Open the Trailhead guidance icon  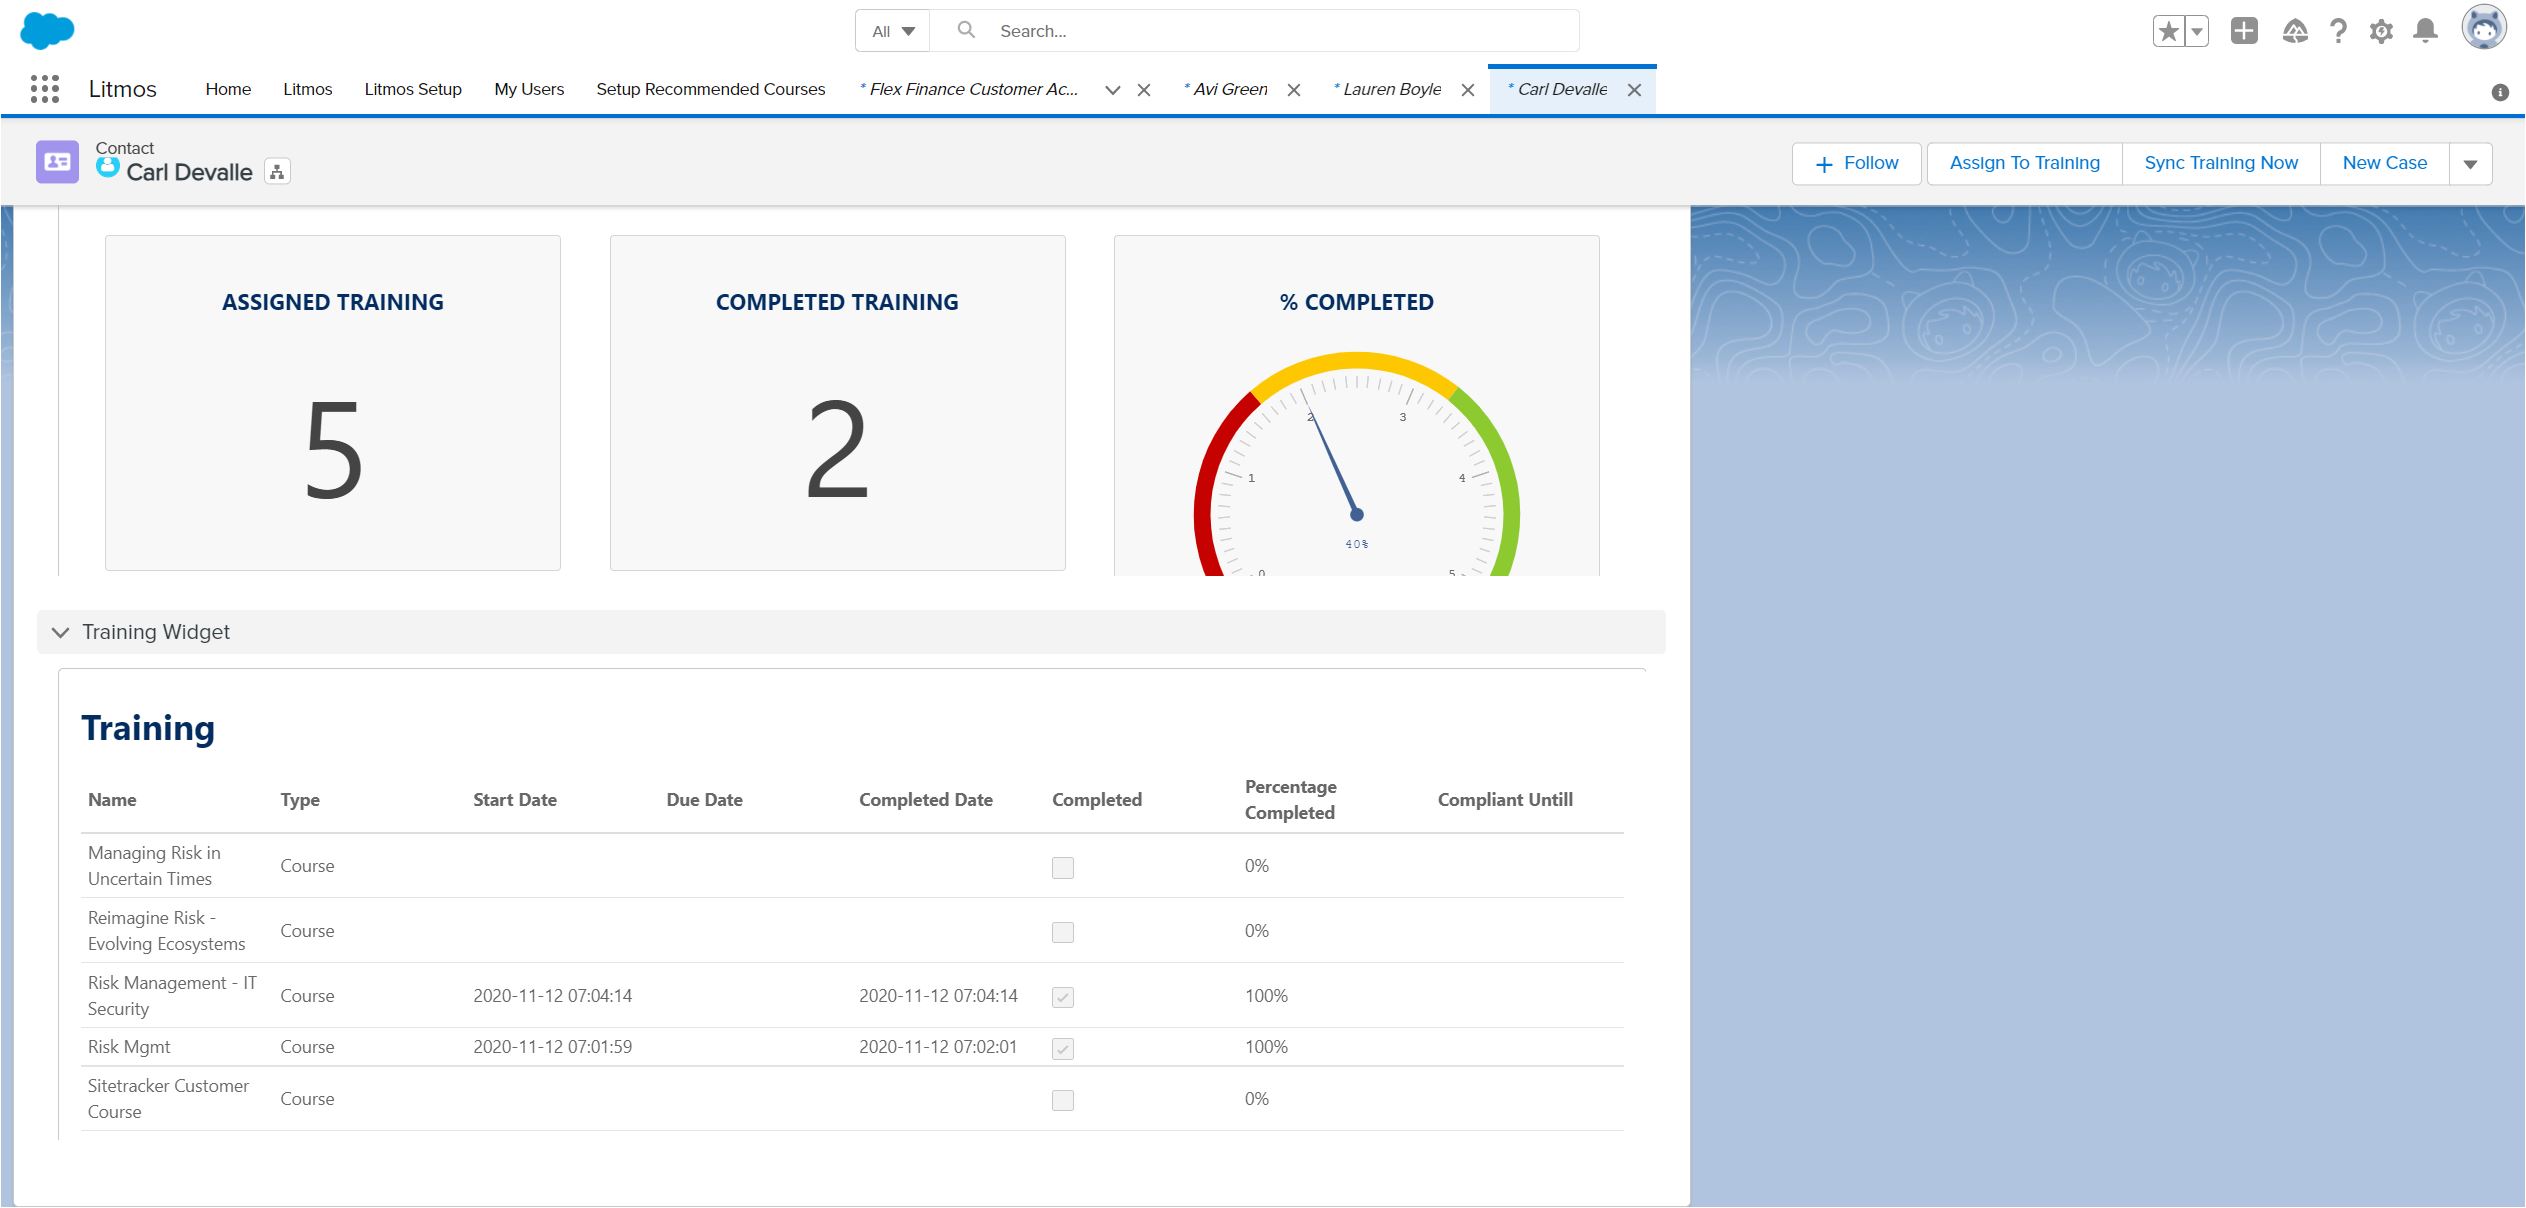pos(2295,32)
